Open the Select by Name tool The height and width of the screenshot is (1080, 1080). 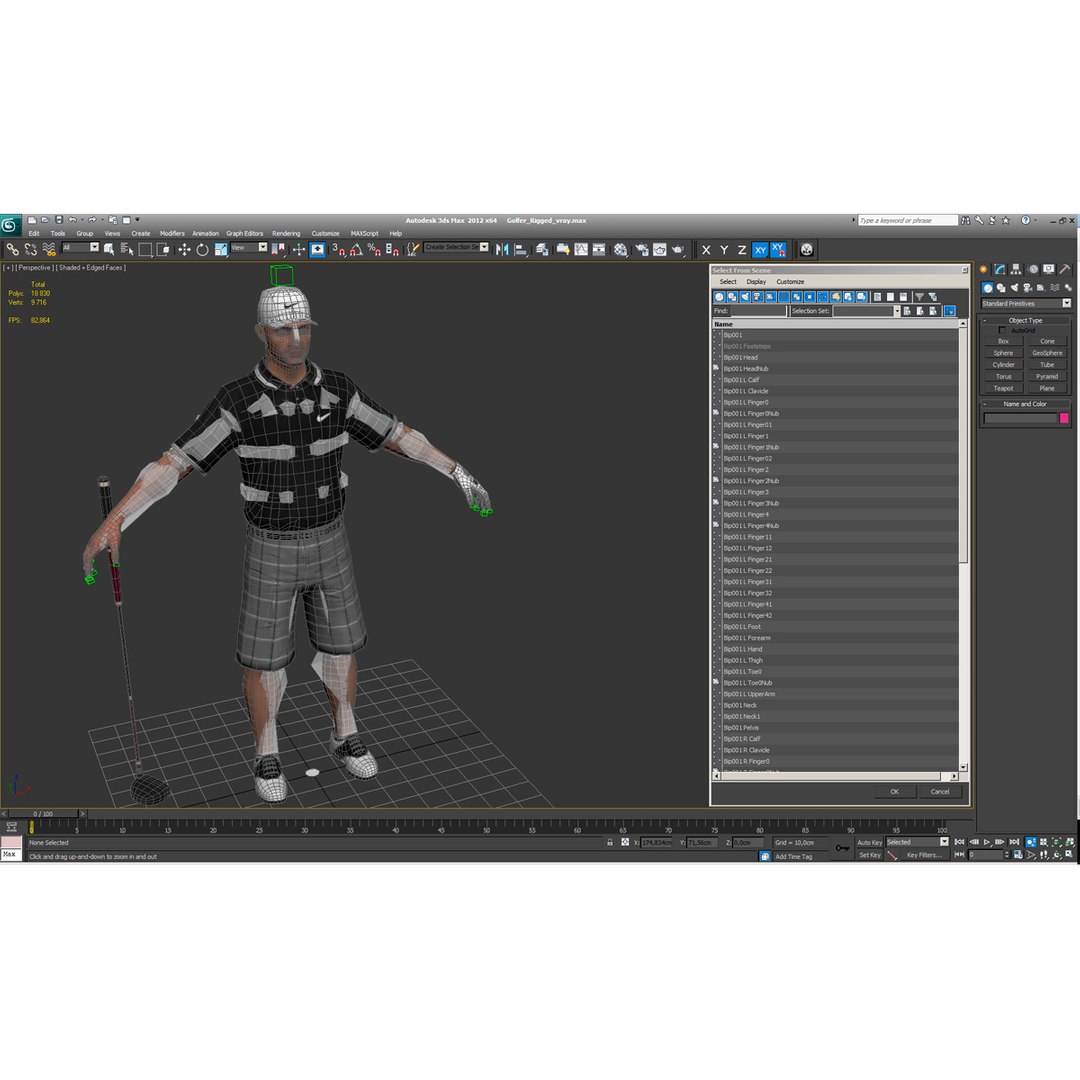(127, 249)
